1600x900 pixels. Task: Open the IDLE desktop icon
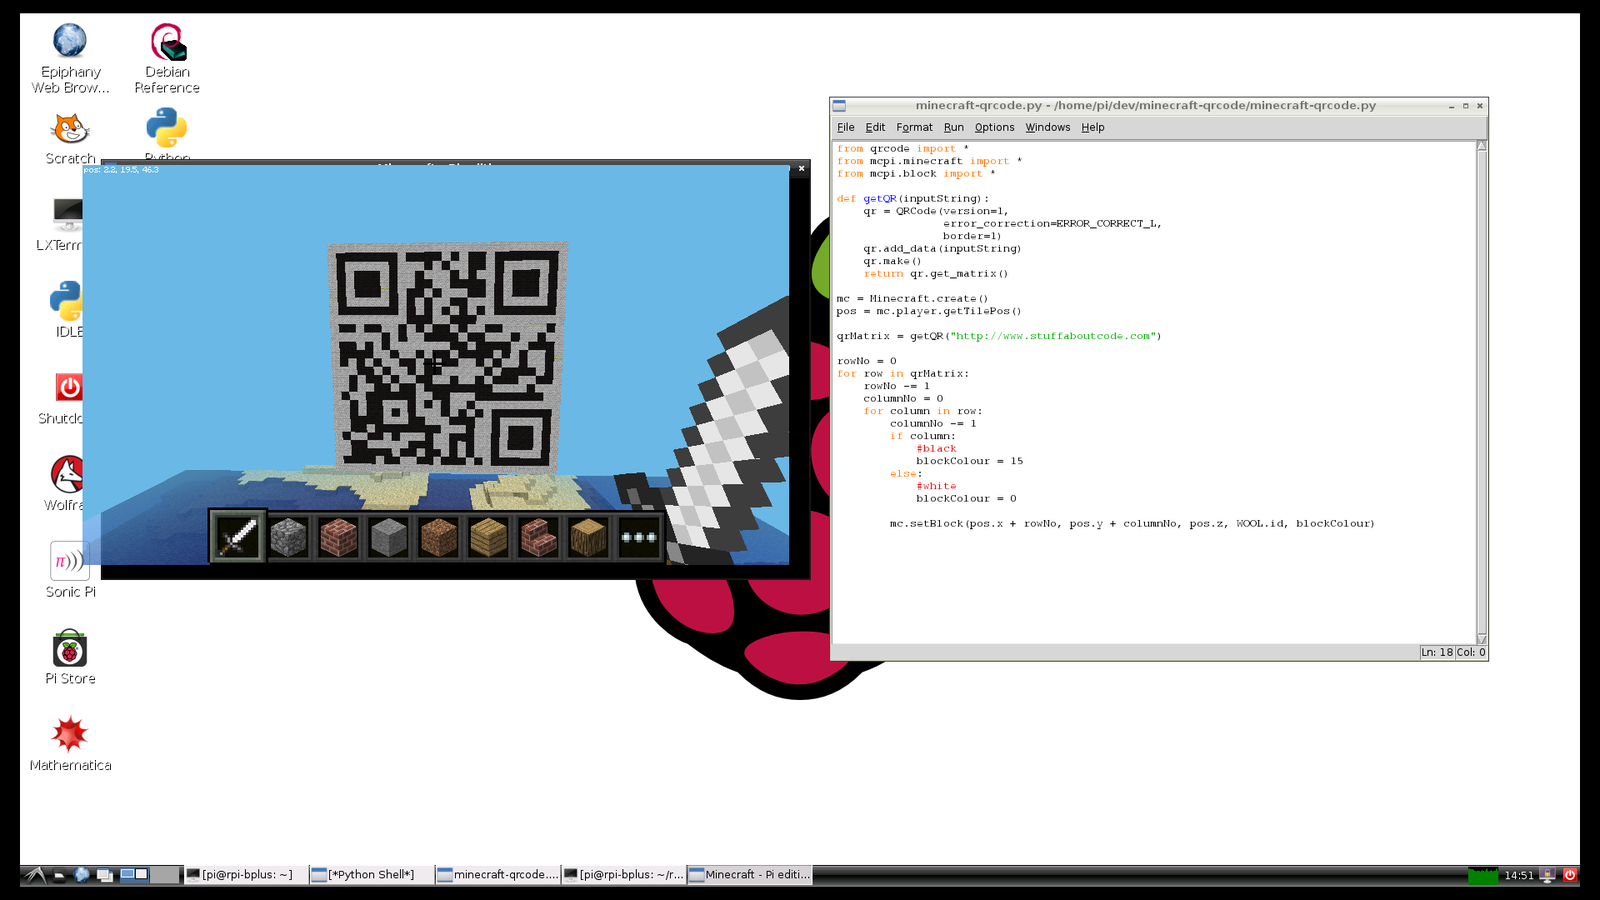tap(67, 310)
